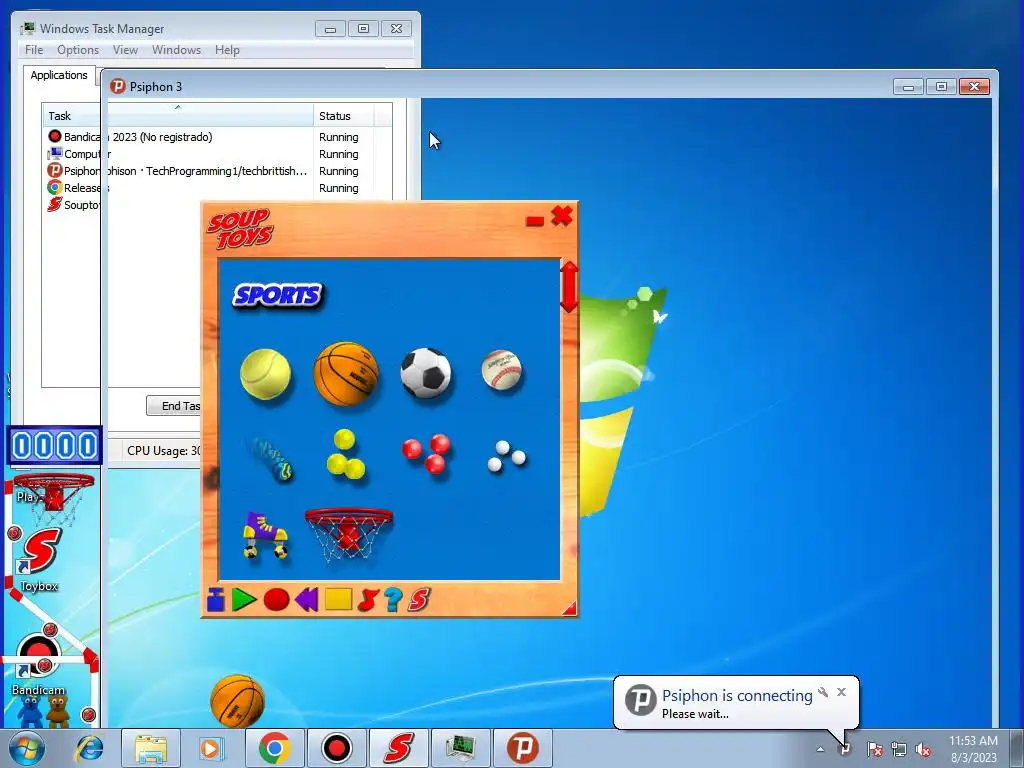Open Help menu in Task Manager
This screenshot has height=768, width=1024.
pyautogui.click(x=227, y=50)
